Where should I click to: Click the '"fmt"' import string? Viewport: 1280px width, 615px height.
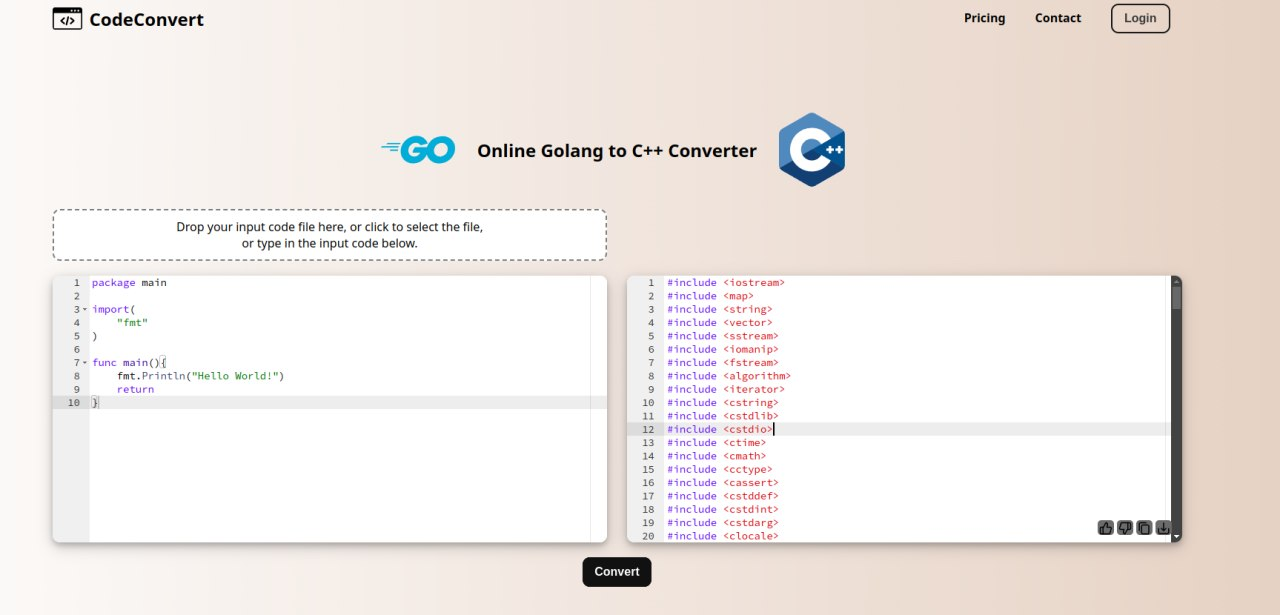click(x=132, y=323)
